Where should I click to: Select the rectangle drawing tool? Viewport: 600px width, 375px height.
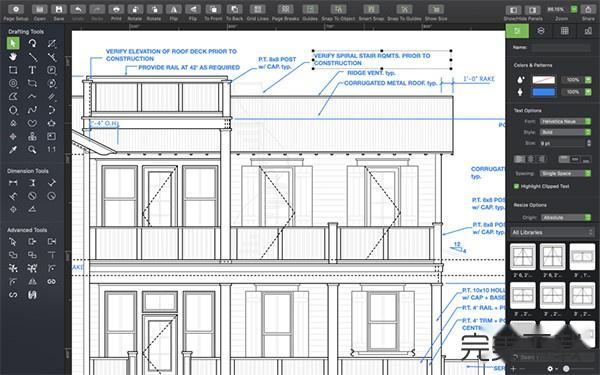(13, 70)
